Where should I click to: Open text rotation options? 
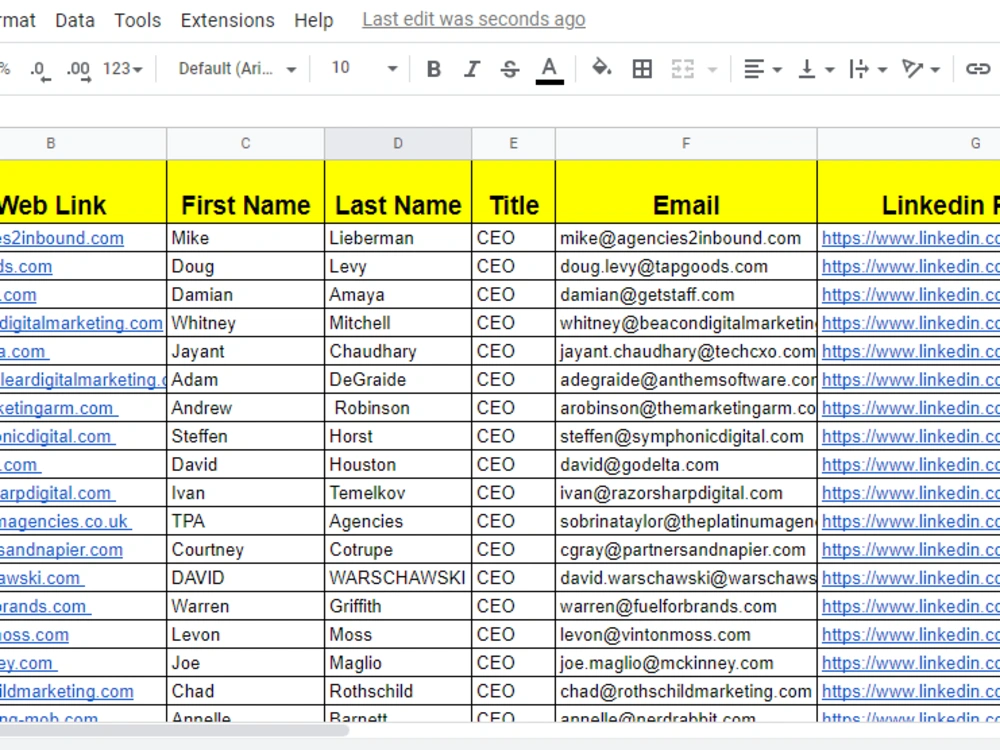[x=920, y=68]
